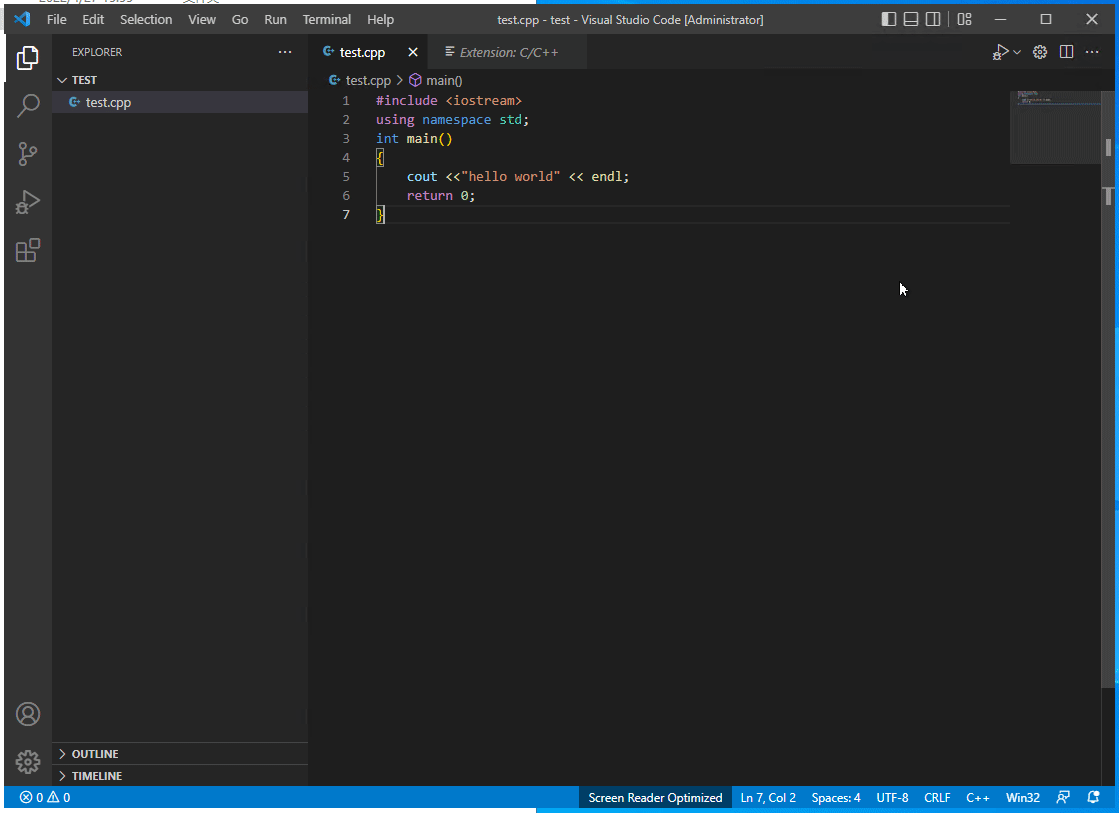Image resolution: width=1119 pixels, height=813 pixels.
Task: Click the CRLF end-of-line indicator
Action: (937, 798)
